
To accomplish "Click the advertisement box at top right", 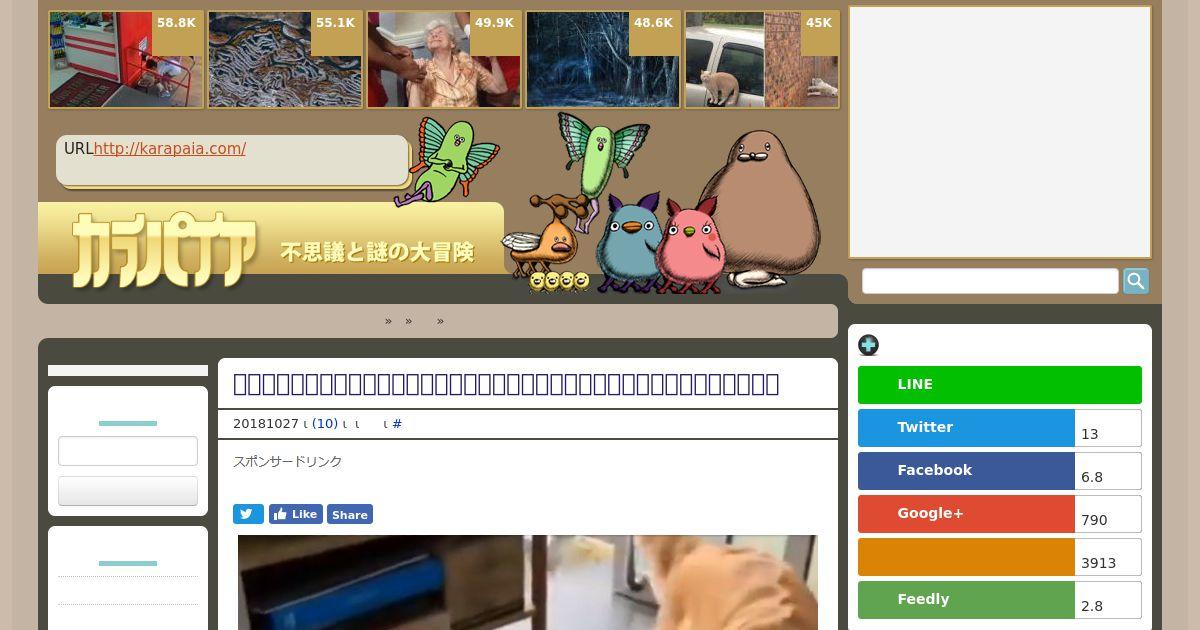I will 1000,132.
